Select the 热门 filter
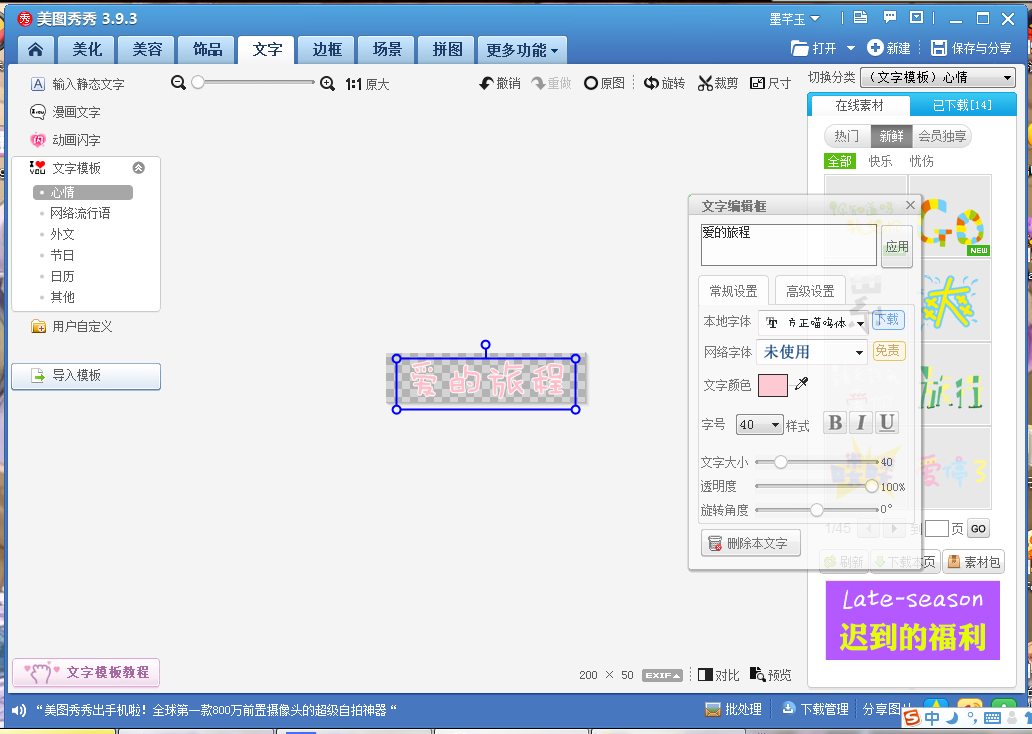Image resolution: width=1032 pixels, height=734 pixels. [847, 136]
